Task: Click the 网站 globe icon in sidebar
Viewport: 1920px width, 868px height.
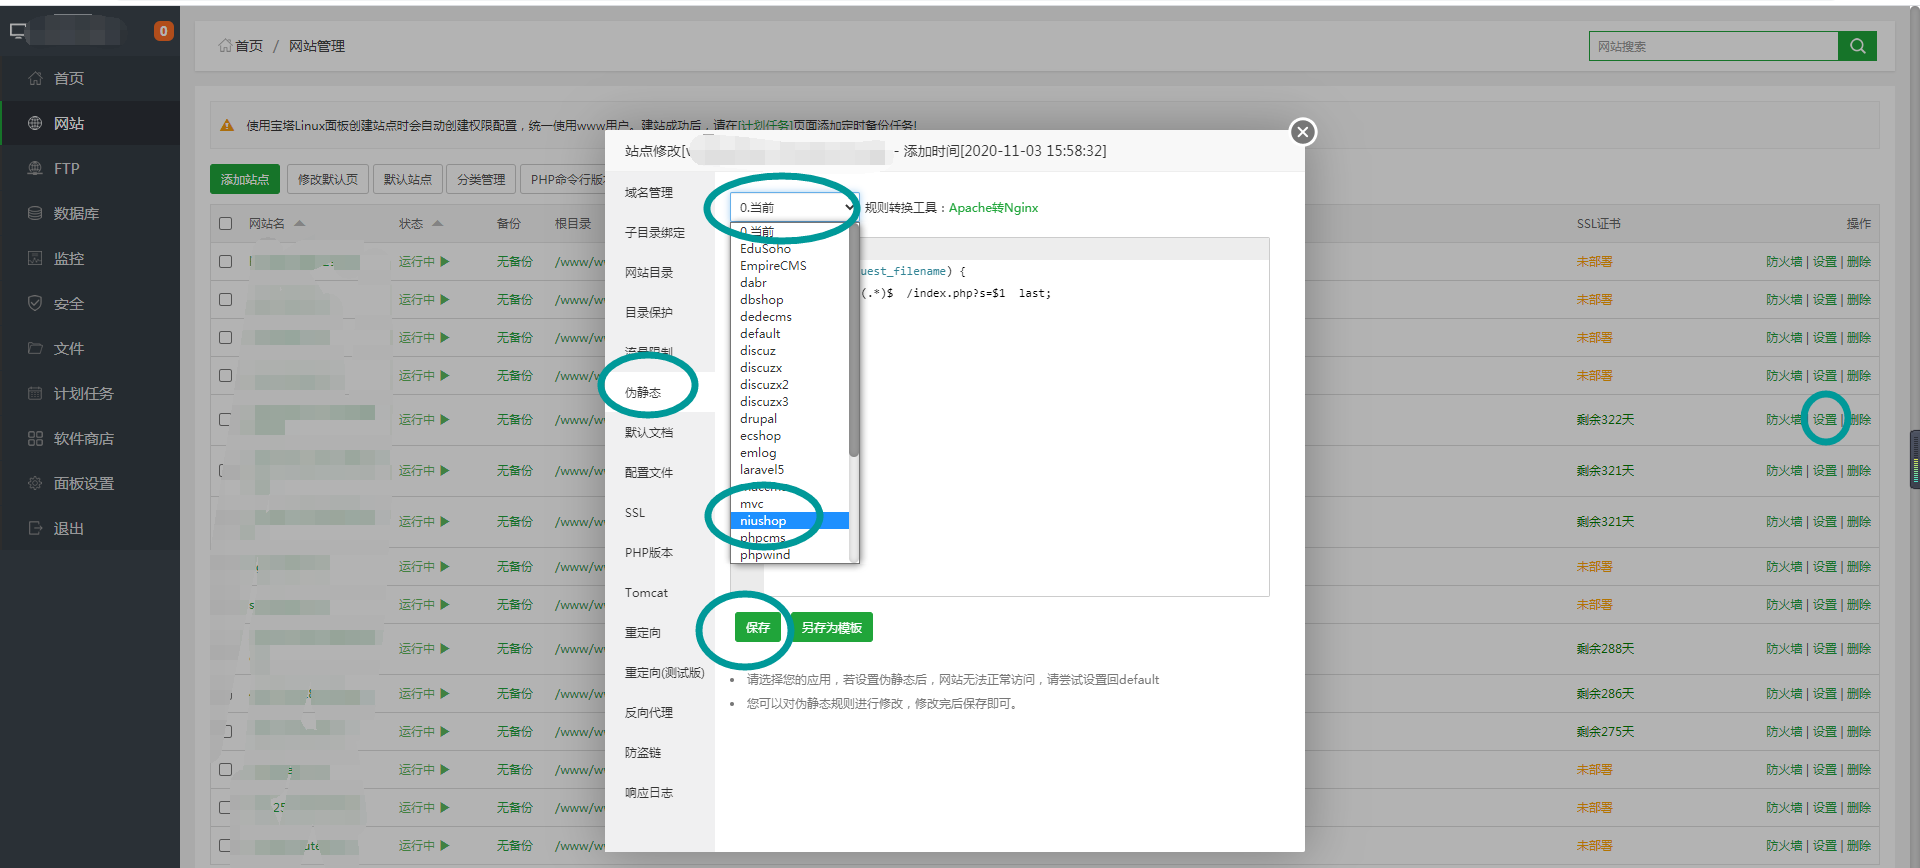Action: 35,123
